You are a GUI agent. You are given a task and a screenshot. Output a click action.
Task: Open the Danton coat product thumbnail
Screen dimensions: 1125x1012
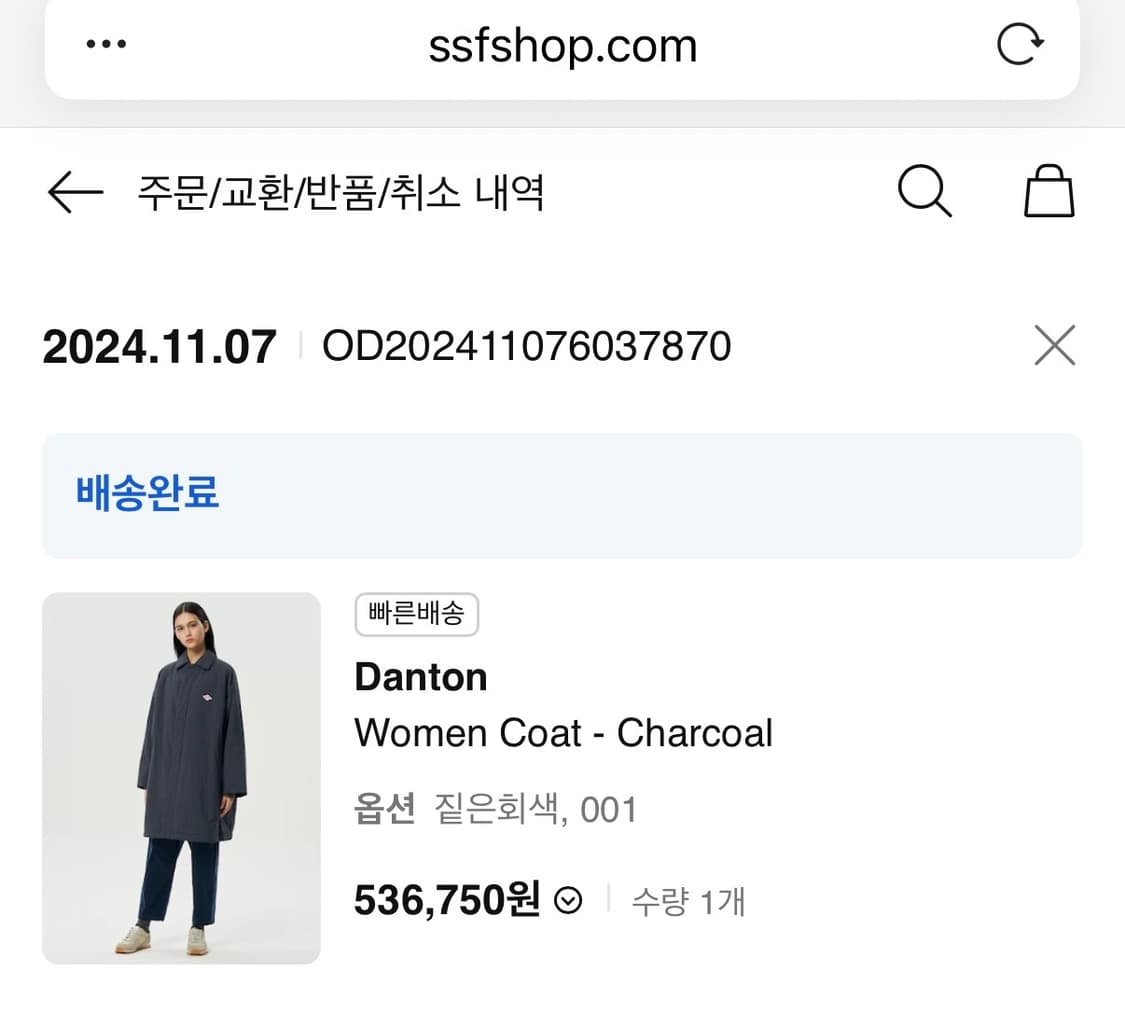[181, 778]
